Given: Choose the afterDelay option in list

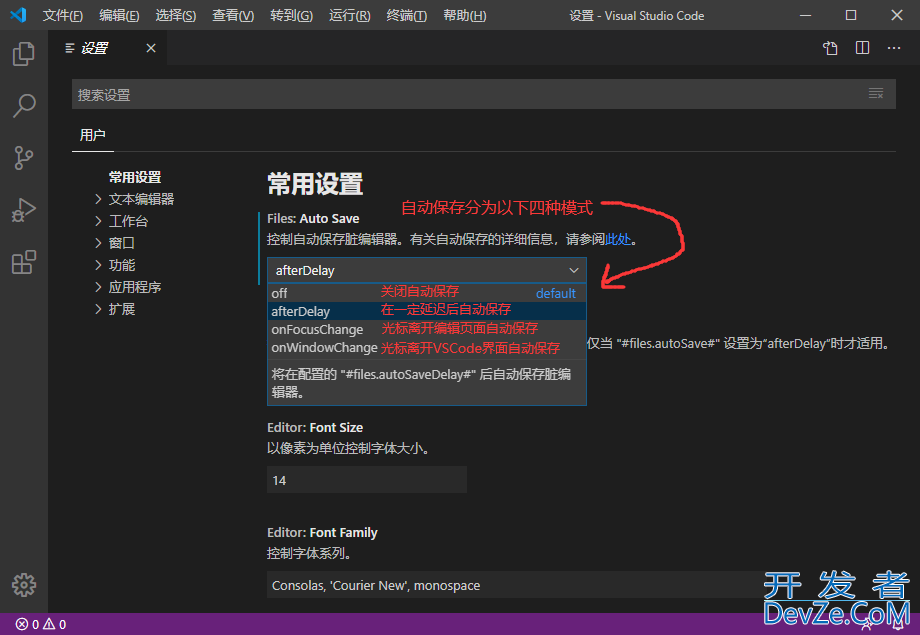Looking at the screenshot, I should pyautogui.click(x=427, y=311).
